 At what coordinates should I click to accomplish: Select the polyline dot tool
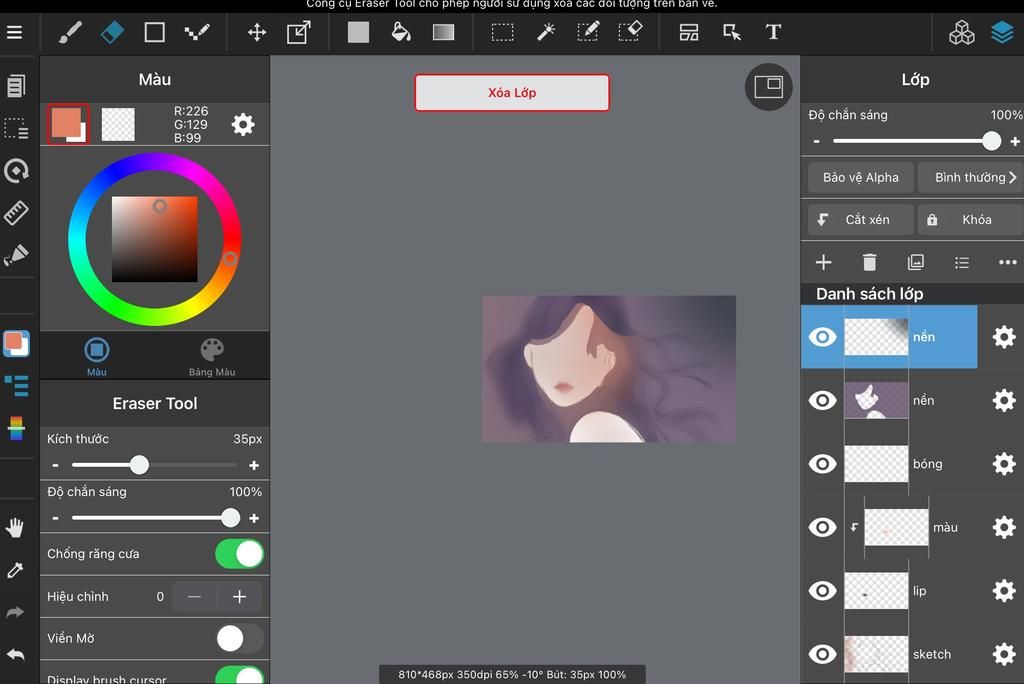point(196,32)
